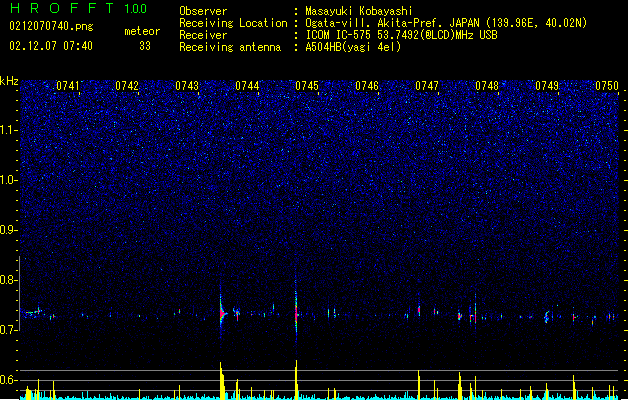
Task: Select the 'Receiving Location' field label
Action: pyautogui.click(x=233, y=23)
